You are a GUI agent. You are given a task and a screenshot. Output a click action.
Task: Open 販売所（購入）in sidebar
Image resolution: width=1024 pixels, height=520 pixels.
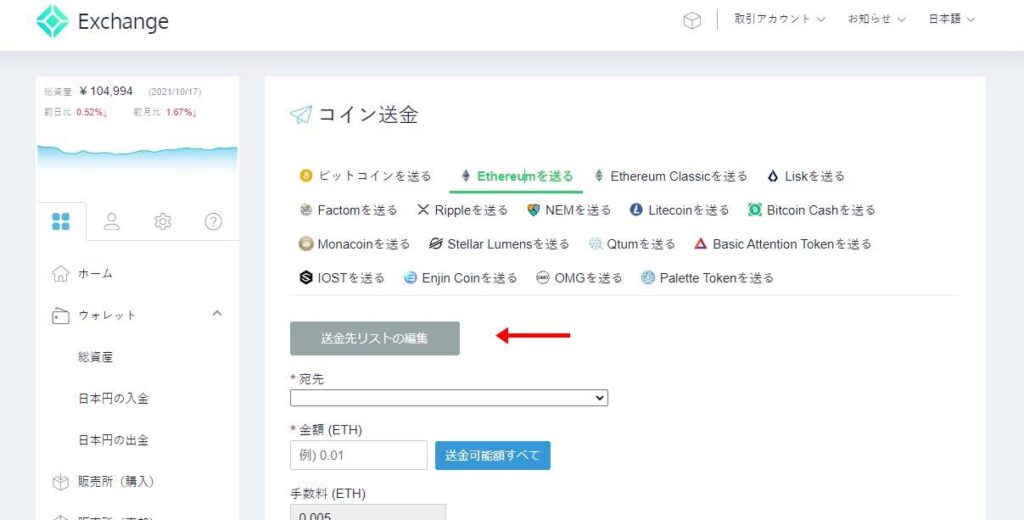coord(116,481)
